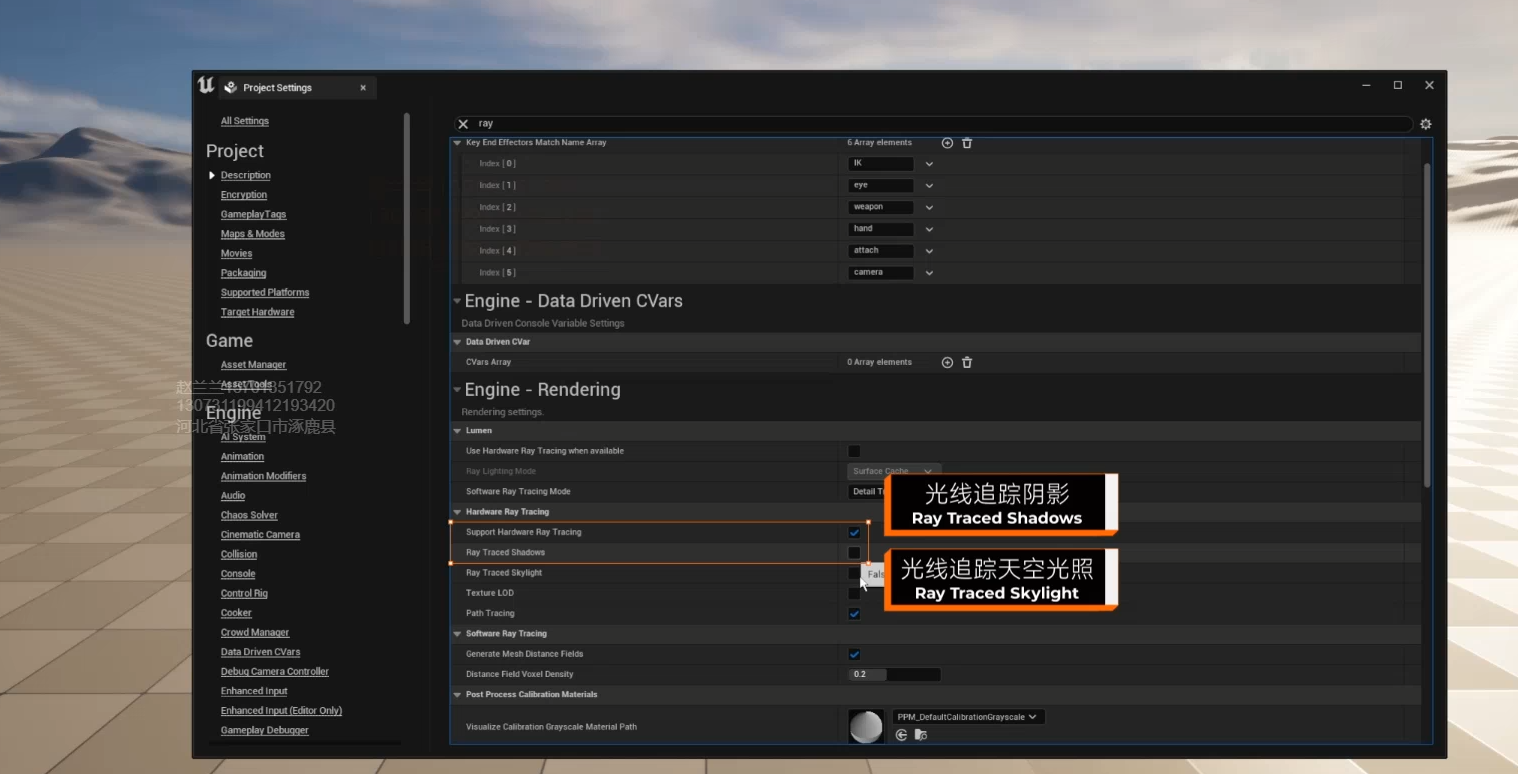
Task: Remove all Key End Effectors array elements
Action: click(967, 143)
